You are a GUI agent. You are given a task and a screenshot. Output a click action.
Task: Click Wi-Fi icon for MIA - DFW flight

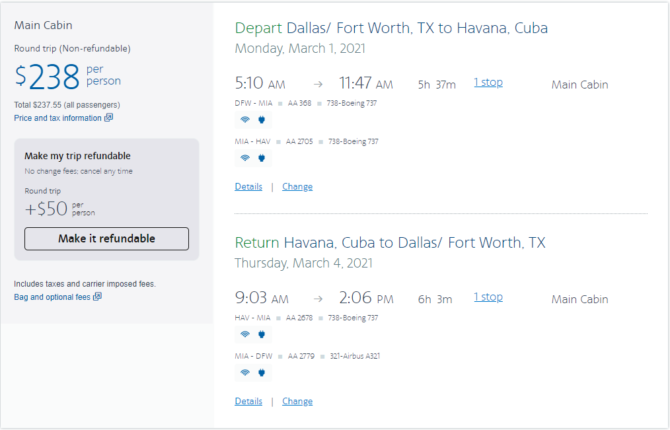coord(244,373)
